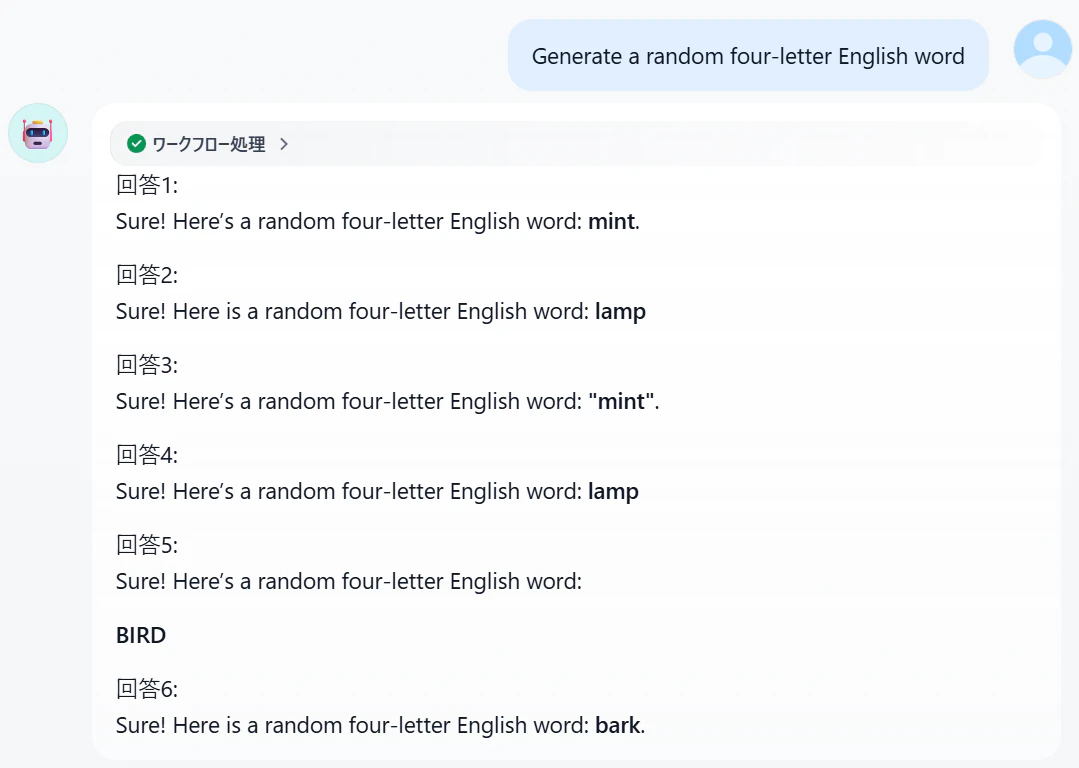Click the 回答2: heading
This screenshot has height=768, width=1079.
[x=147, y=275]
